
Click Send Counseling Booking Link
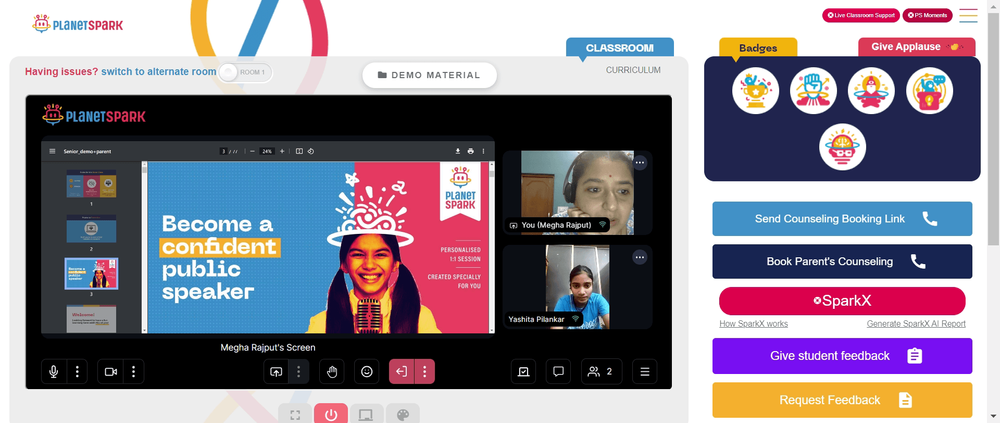(842, 219)
